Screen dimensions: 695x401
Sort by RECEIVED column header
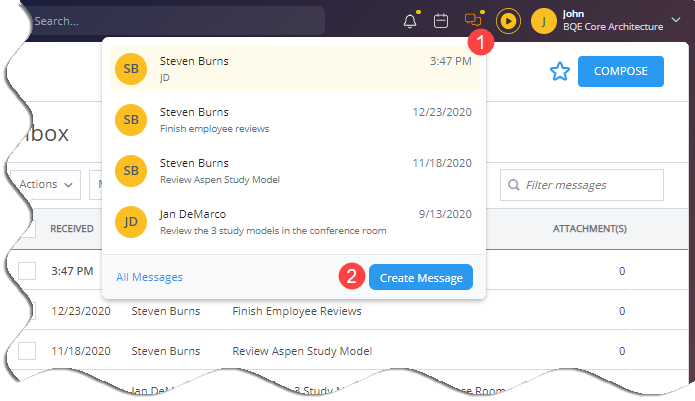pyautogui.click(x=72, y=229)
